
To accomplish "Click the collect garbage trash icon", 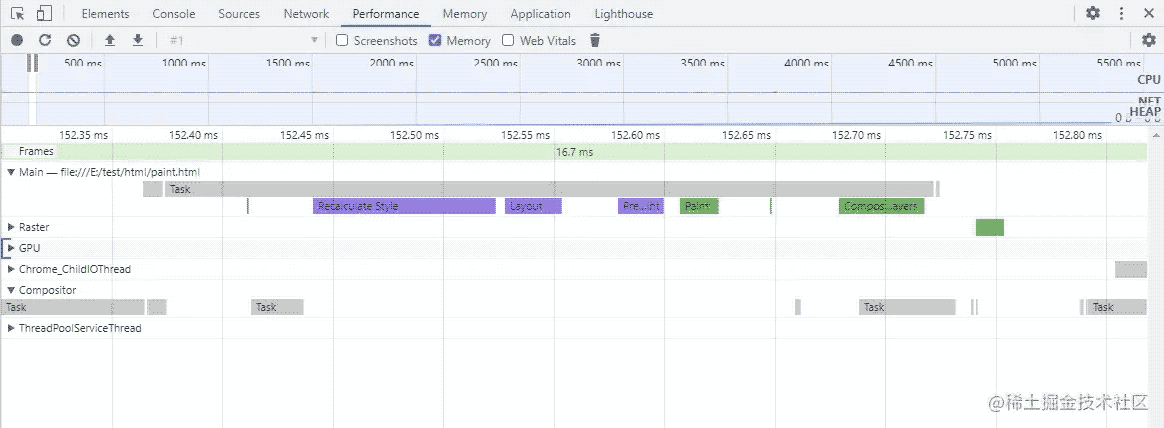I will 595,40.
